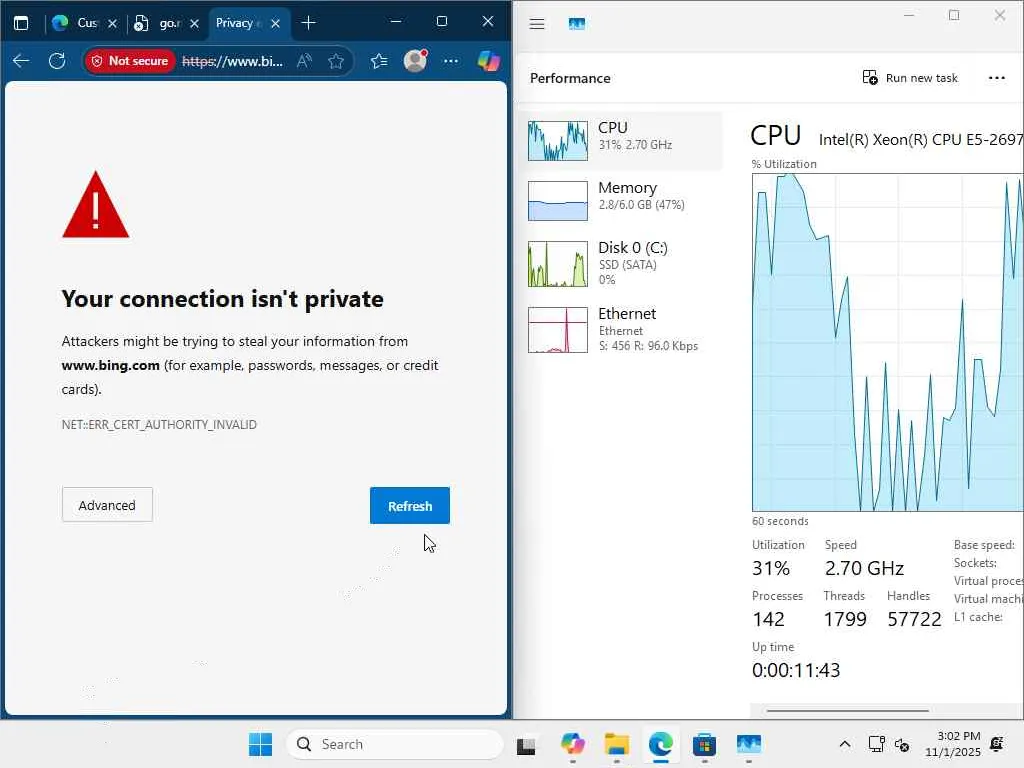Open the Windows Start menu
Image resolution: width=1024 pixels, height=768 pixels.
tap(260, 744)
